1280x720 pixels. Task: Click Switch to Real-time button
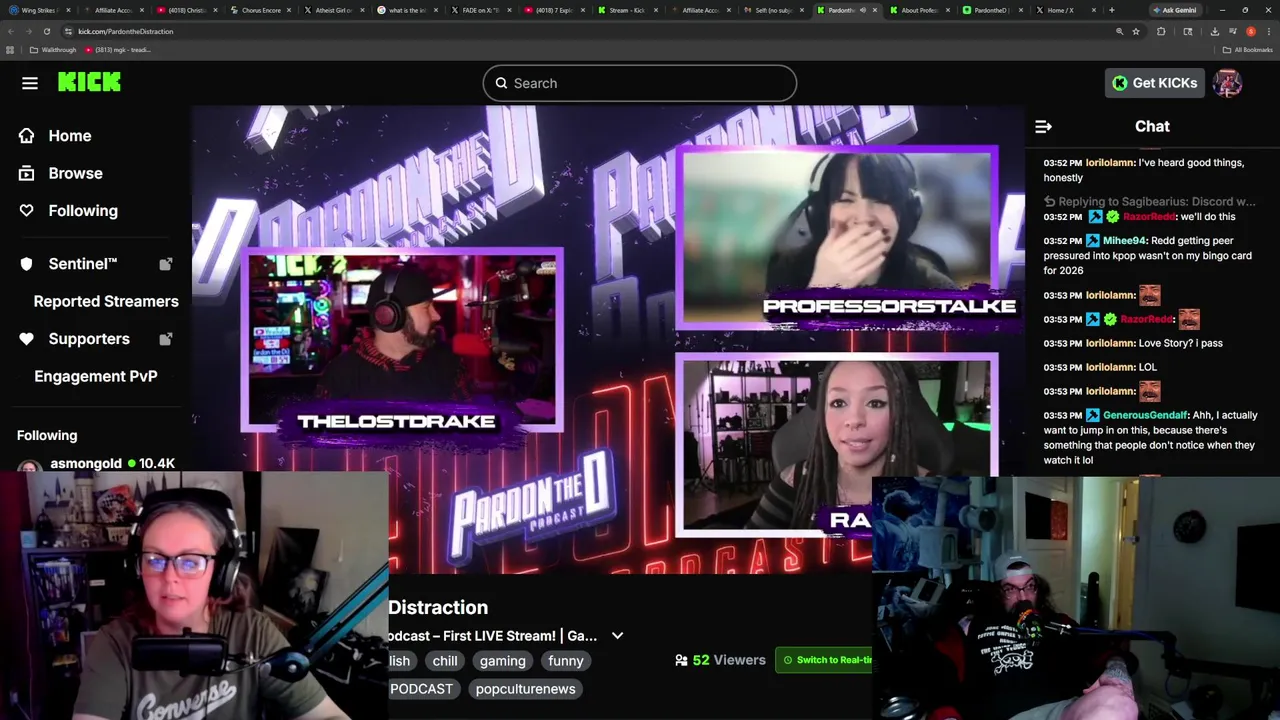(x=826, y=660)
